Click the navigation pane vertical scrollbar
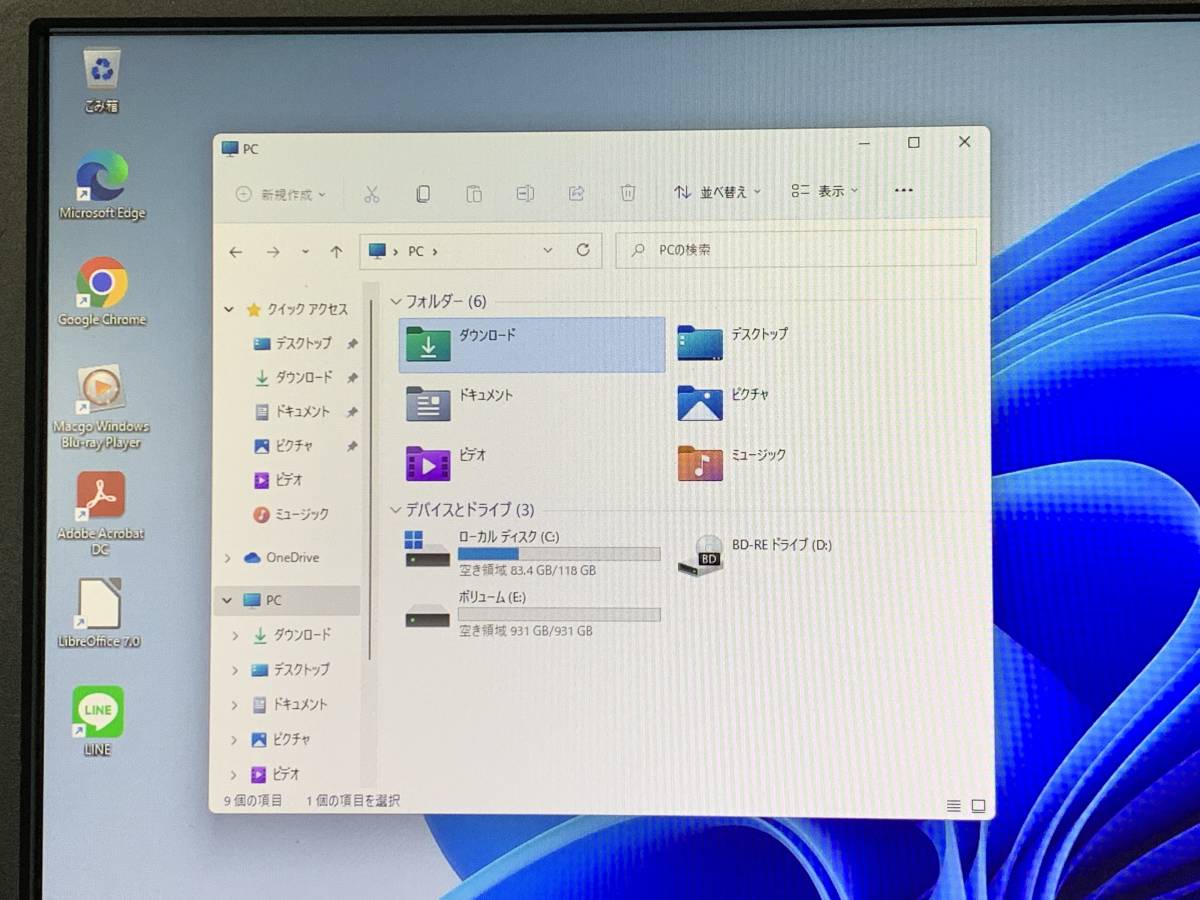This screenshot has width=1200, height=900. coord(369,480)
